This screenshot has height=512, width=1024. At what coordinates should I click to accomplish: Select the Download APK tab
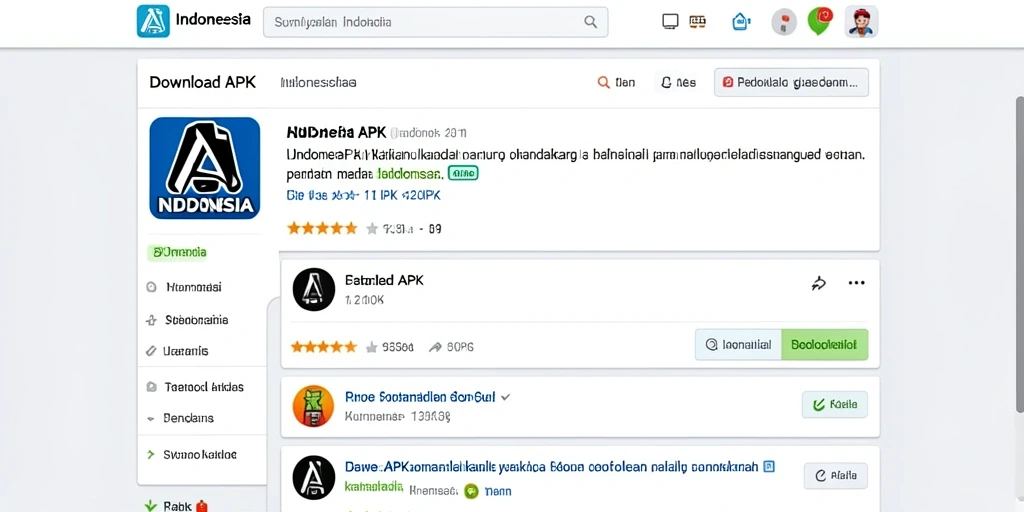point(202,82)
